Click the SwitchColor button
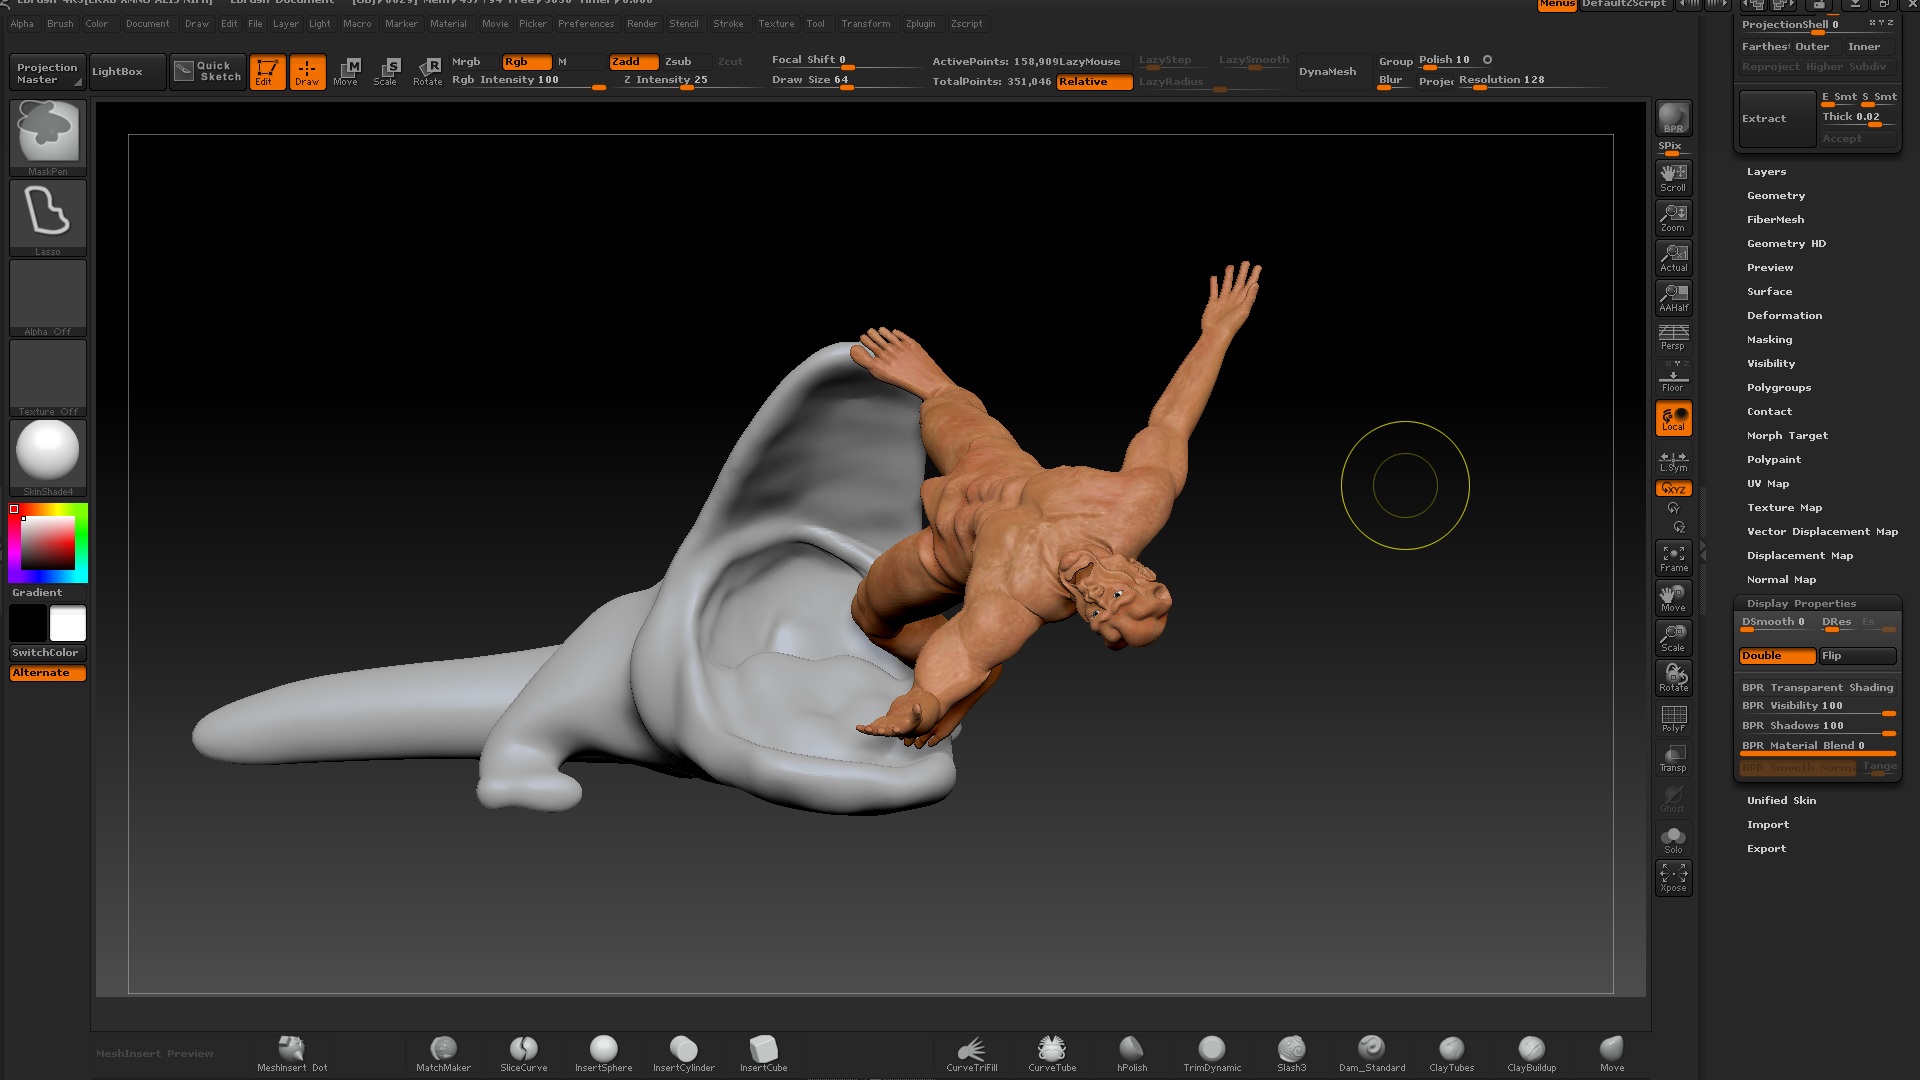This screenshot has width=1920, height=1080. (48, 653)
